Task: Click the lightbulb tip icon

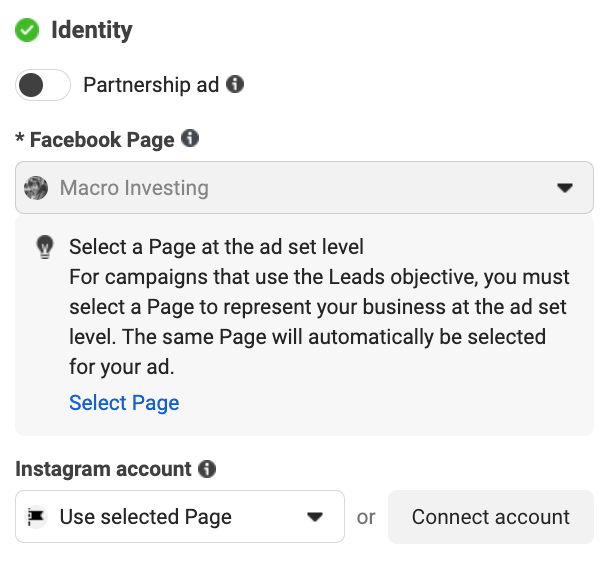Action: 44,248
